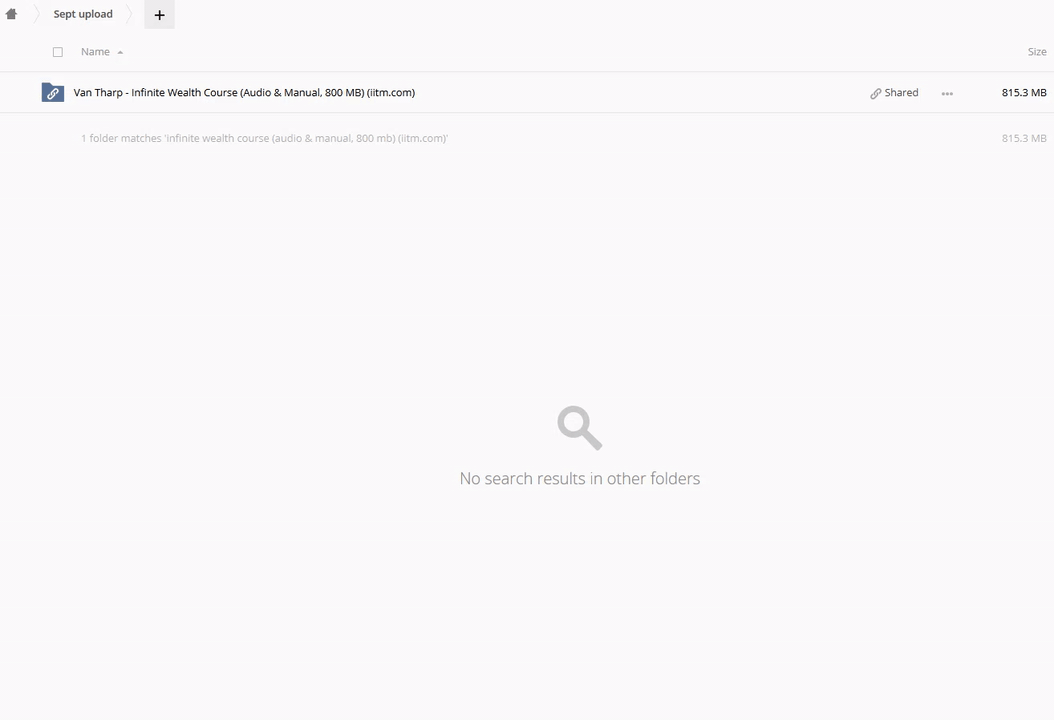The image size is (1054, 720).
Task: Click the large magnifying glass search icon
Action: (579, 428)
